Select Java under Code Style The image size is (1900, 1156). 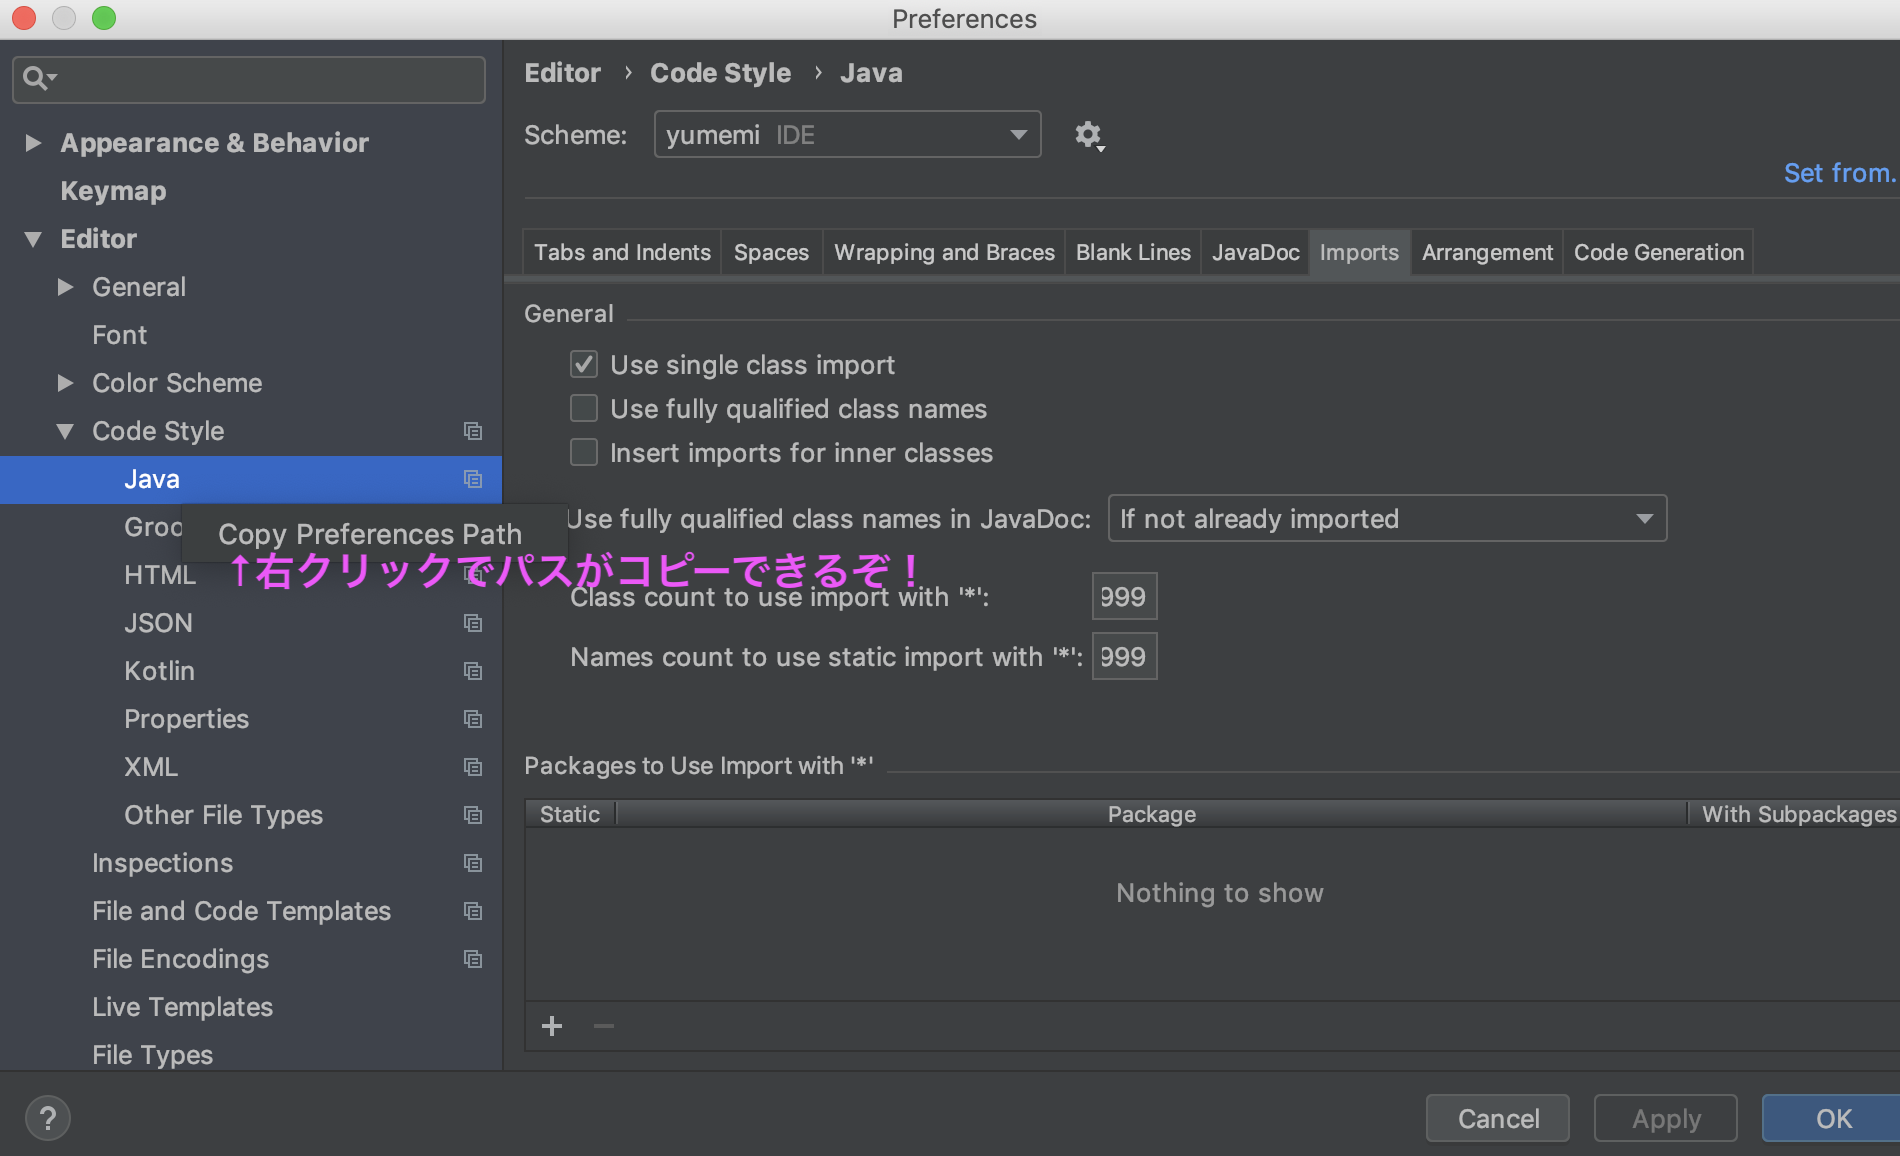[251, 479]
